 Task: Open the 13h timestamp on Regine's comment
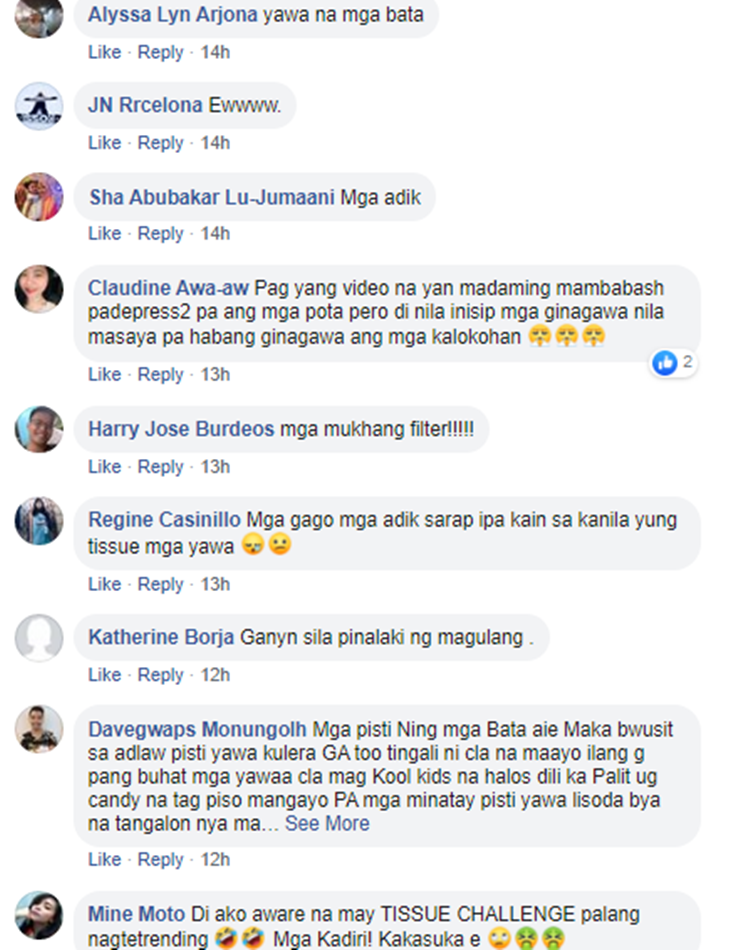(215, 584)
